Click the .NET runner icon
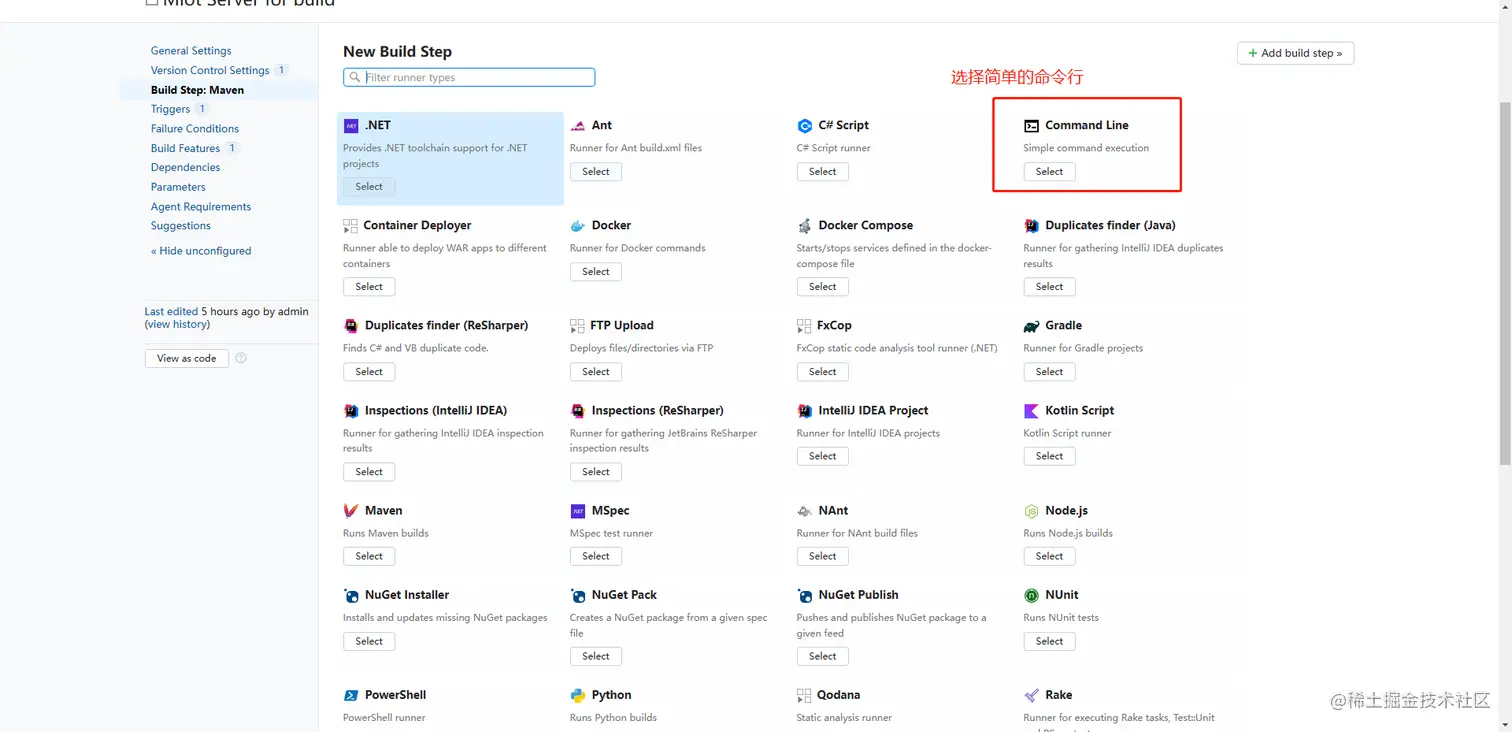1512x732 pixels. [351, 126]
